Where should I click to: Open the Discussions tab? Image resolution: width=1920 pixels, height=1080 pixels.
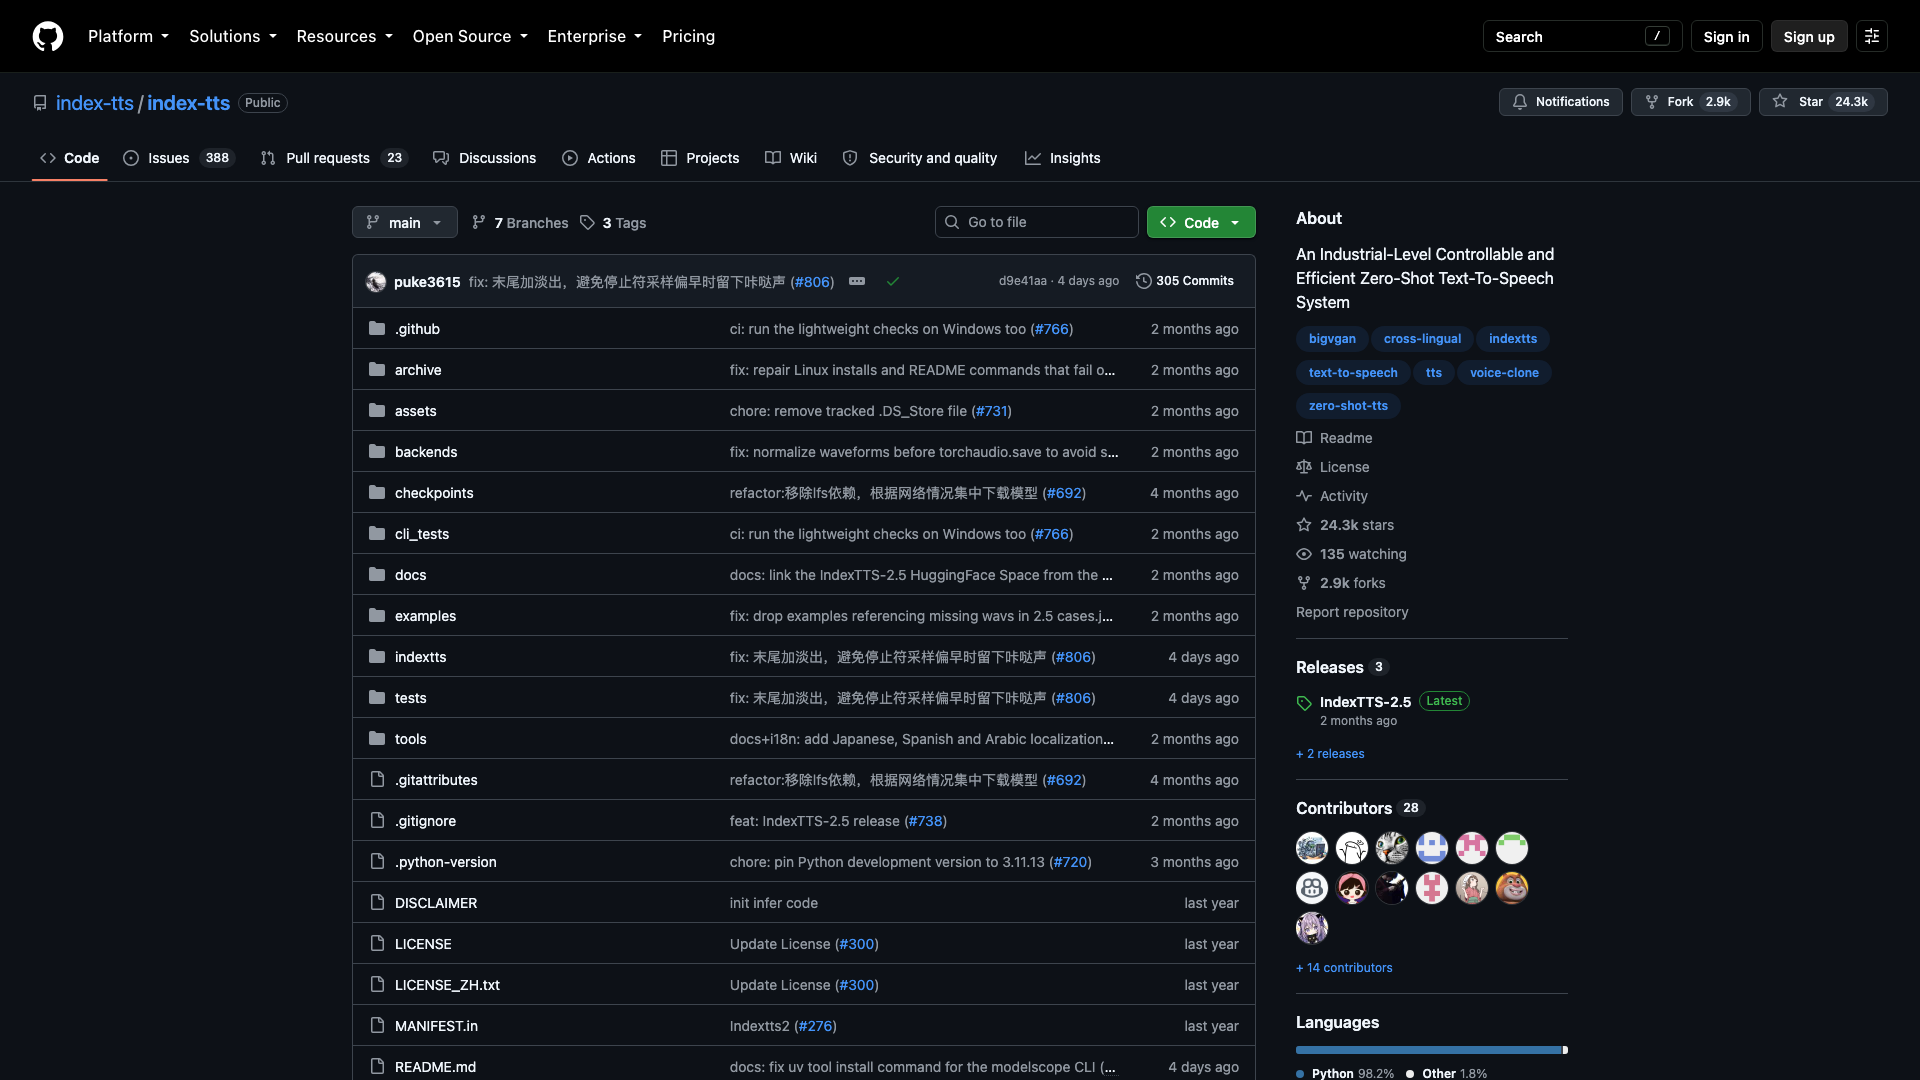[x=485, y=158]
